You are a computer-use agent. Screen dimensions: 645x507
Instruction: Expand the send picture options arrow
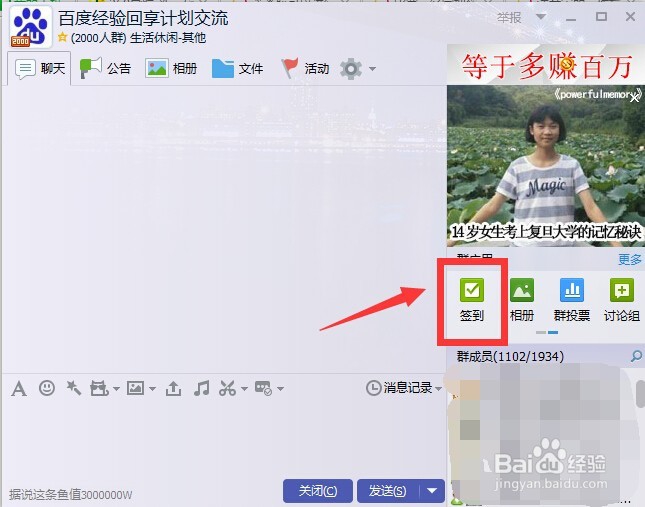point(152,389)
